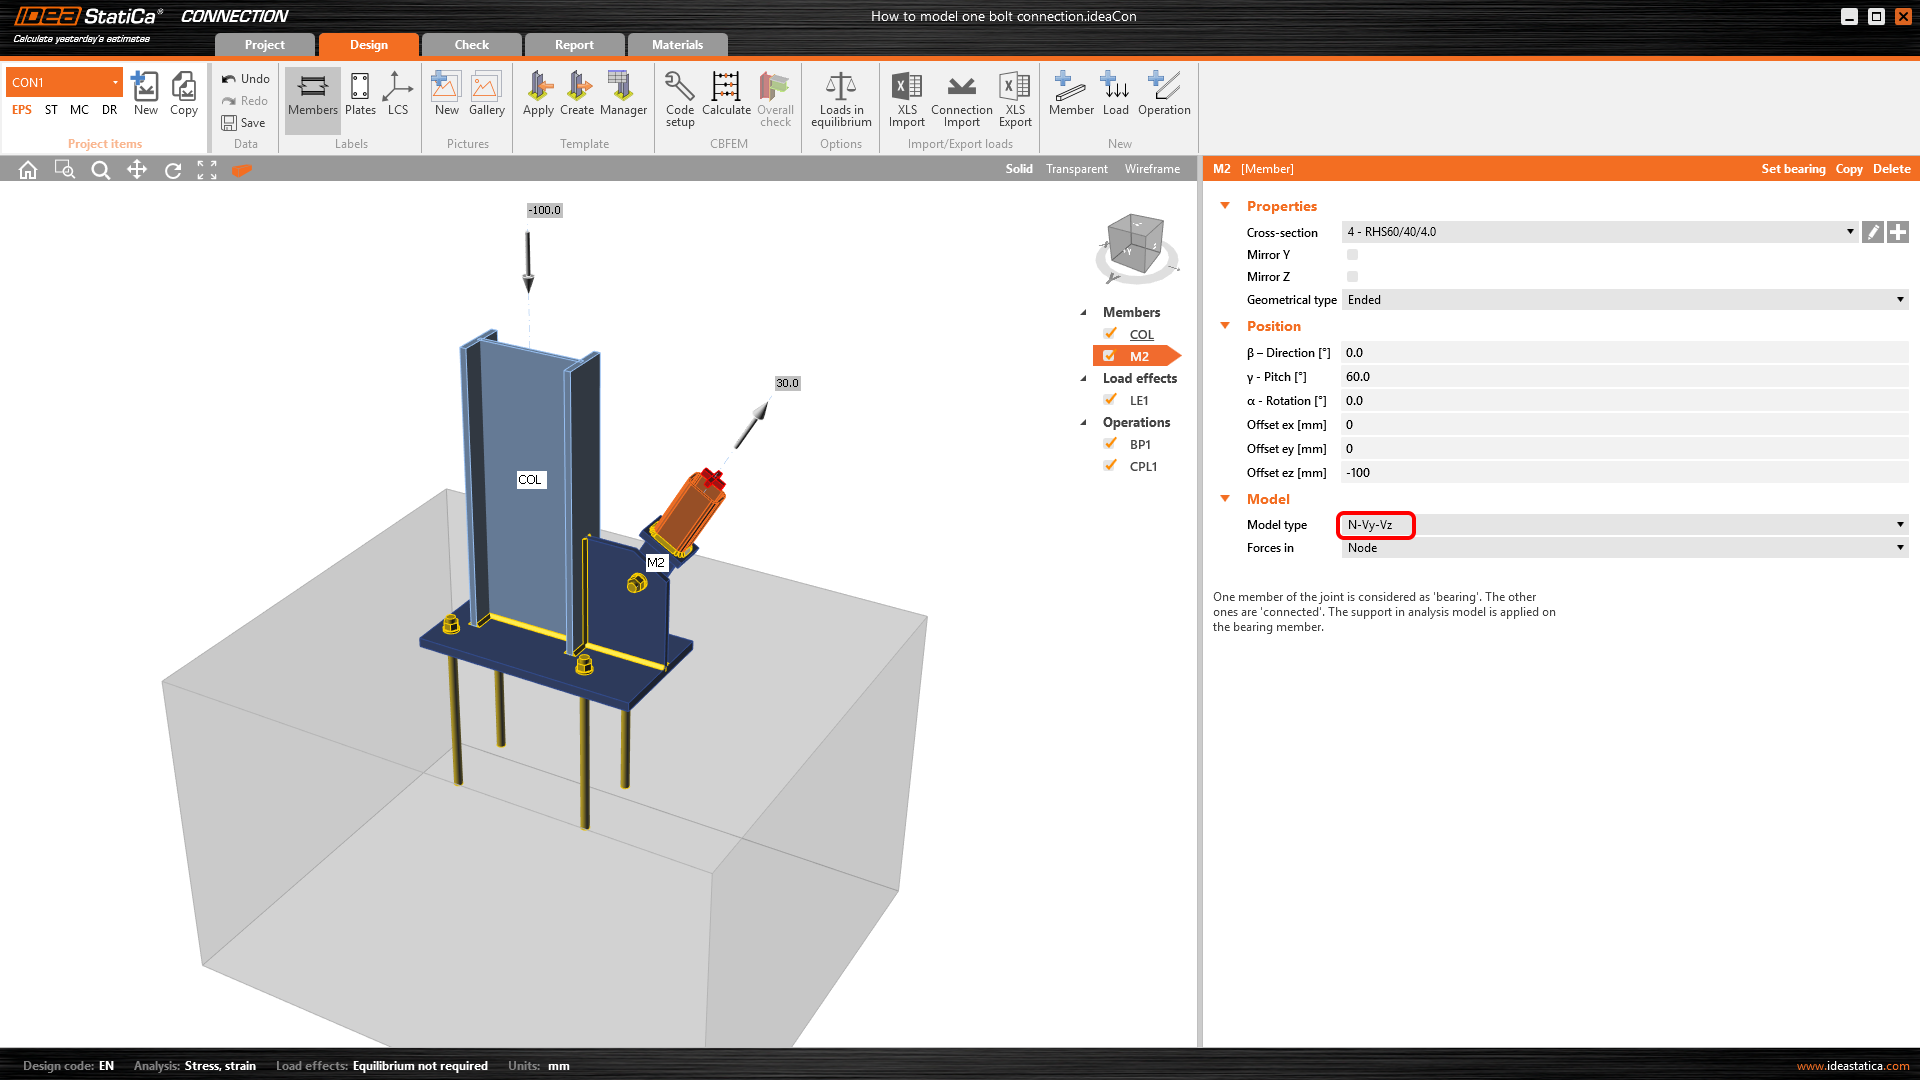Edit cross-section with pencil icon

click(1873, 232)
